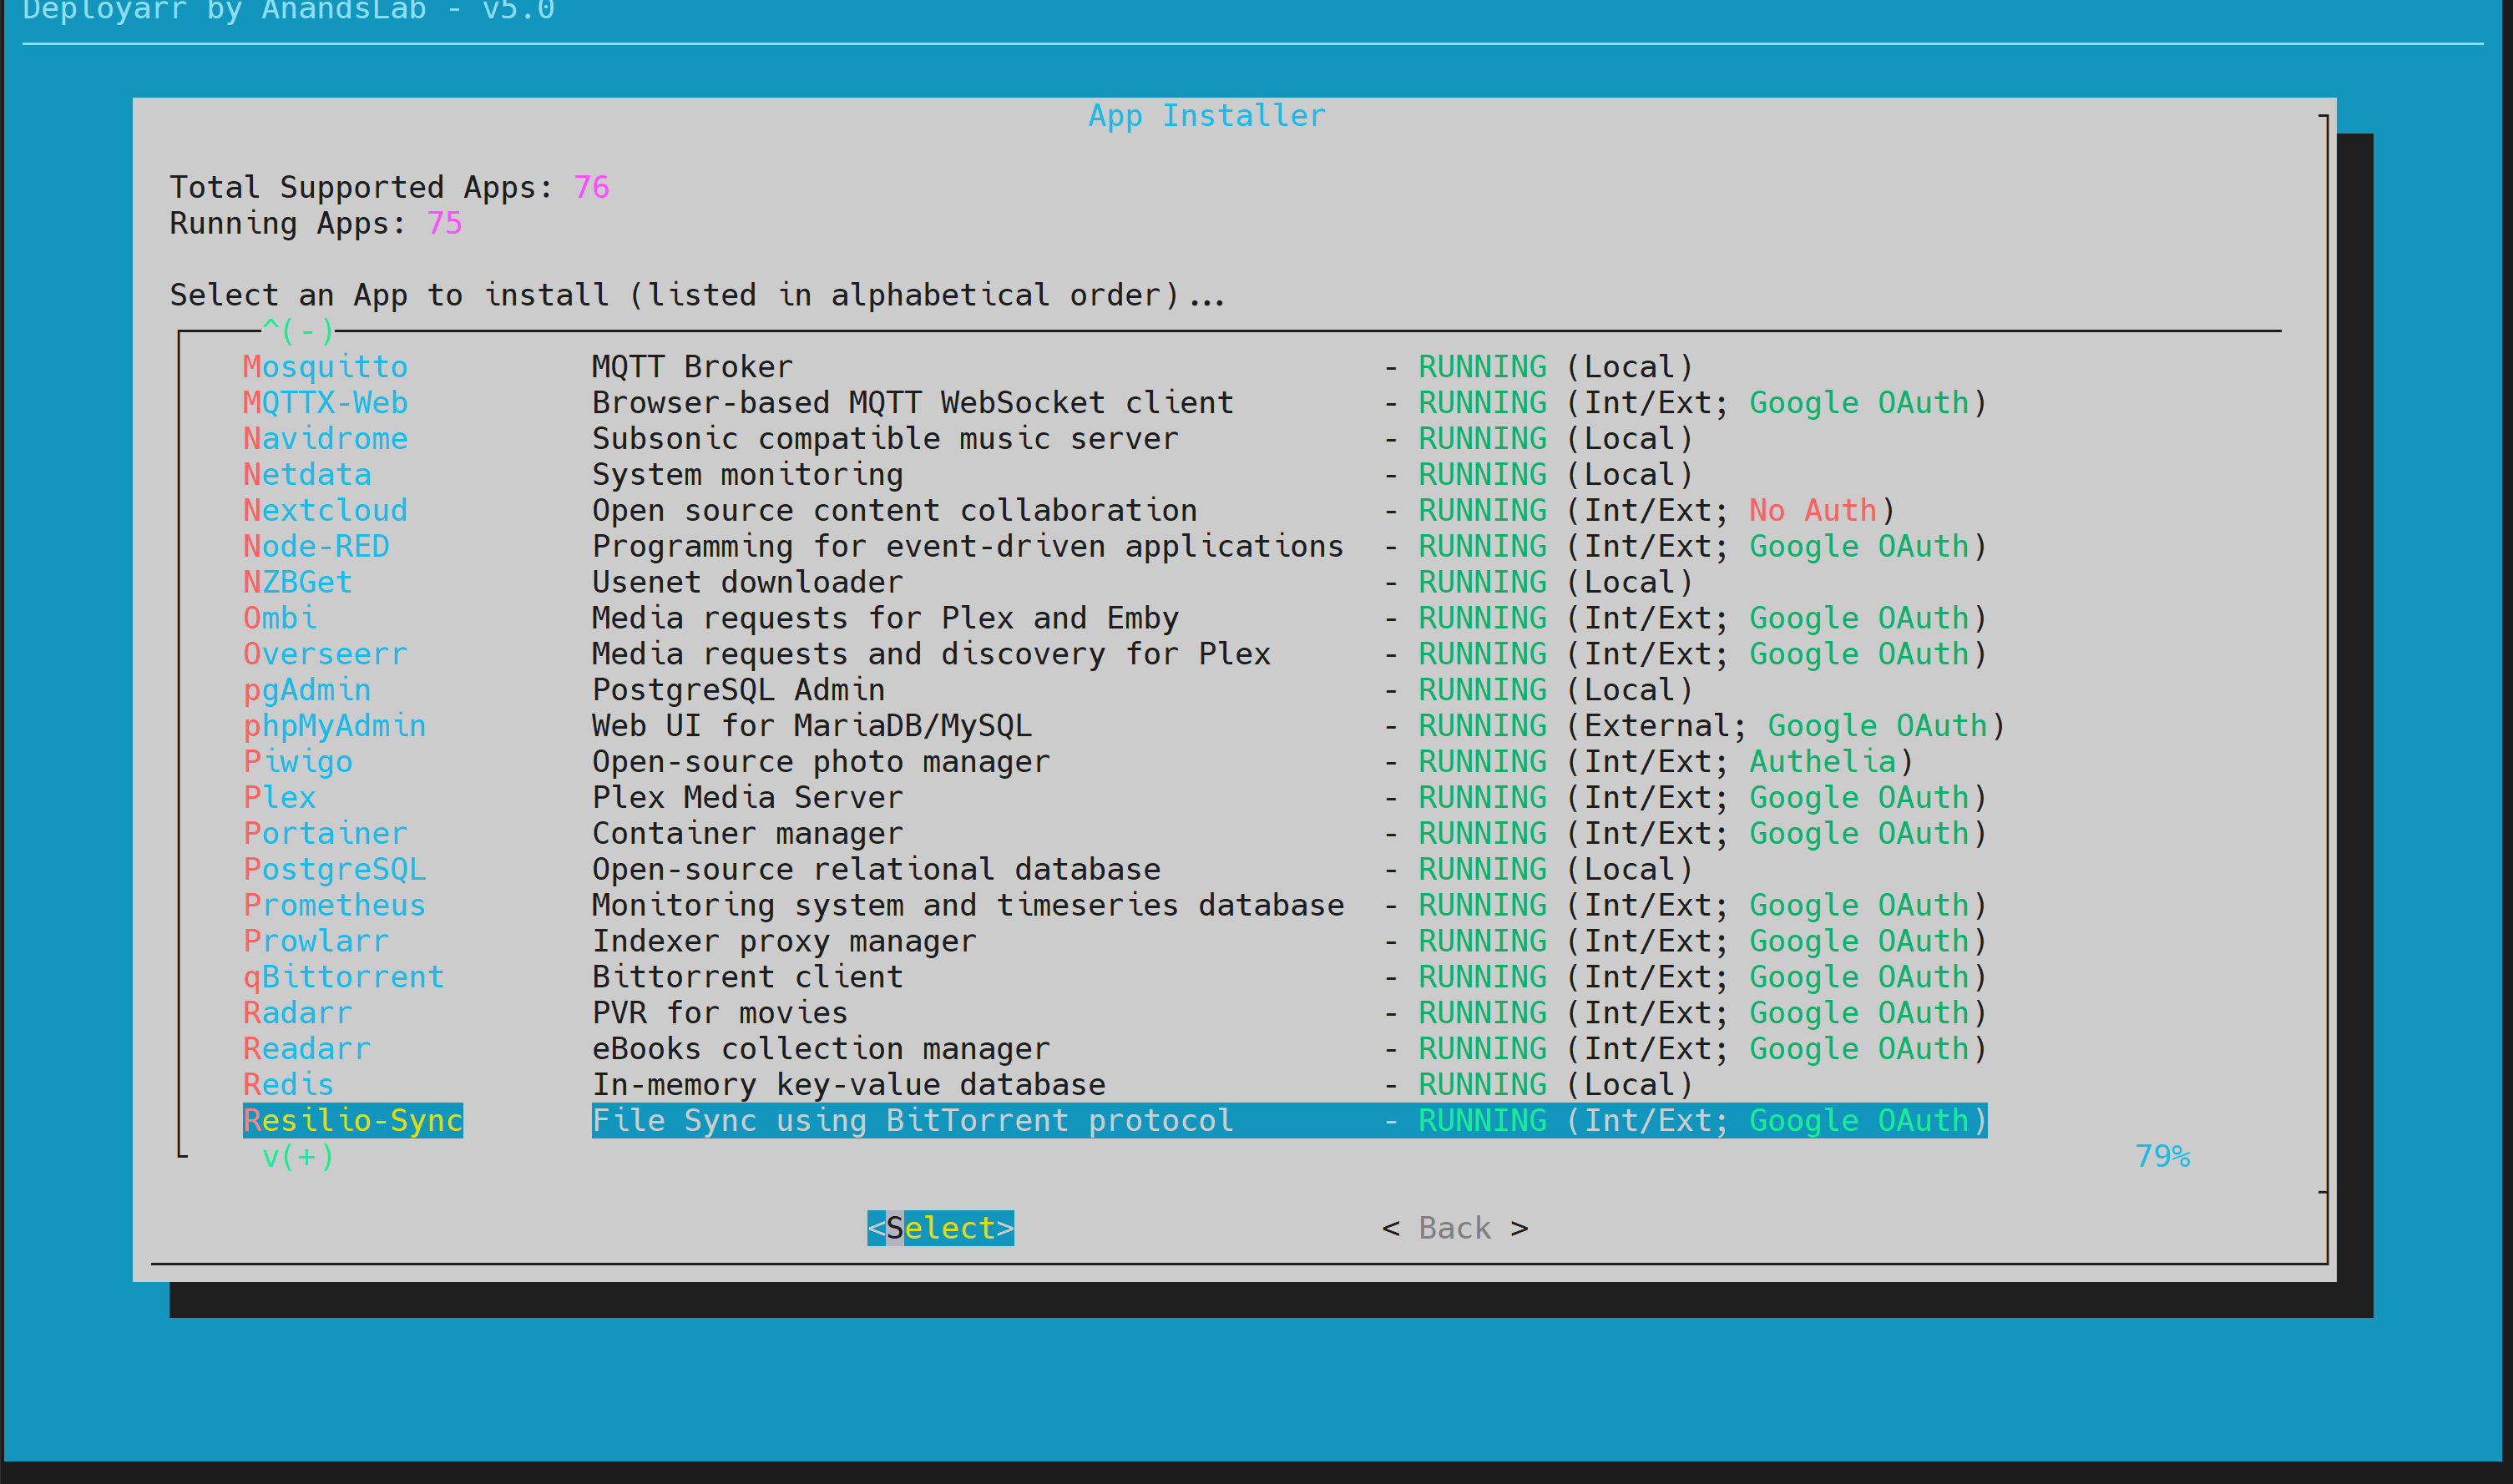The width and height of the screenshot is (2513, 1484).
Task: Choose the qBittorrent app entry
Action: 343,977
